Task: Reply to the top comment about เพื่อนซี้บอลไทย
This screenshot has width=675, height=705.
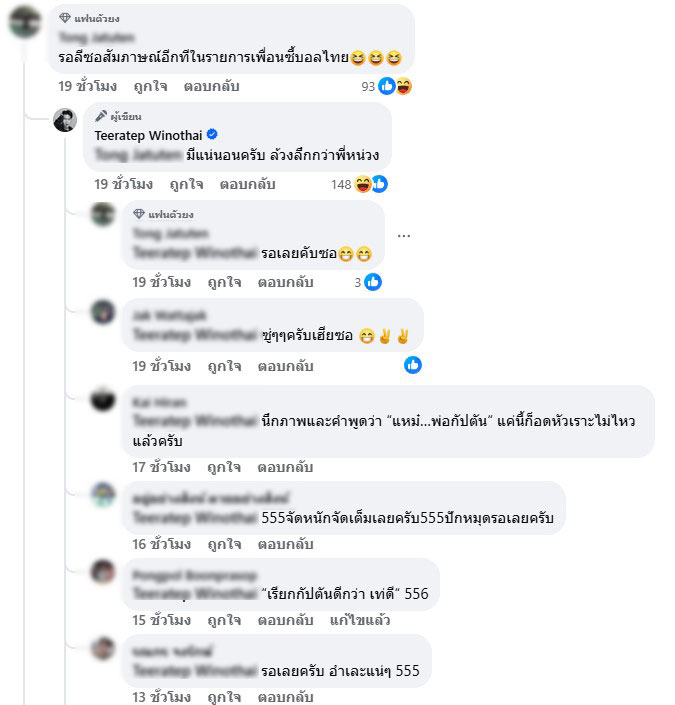Action: coord(211,86)
